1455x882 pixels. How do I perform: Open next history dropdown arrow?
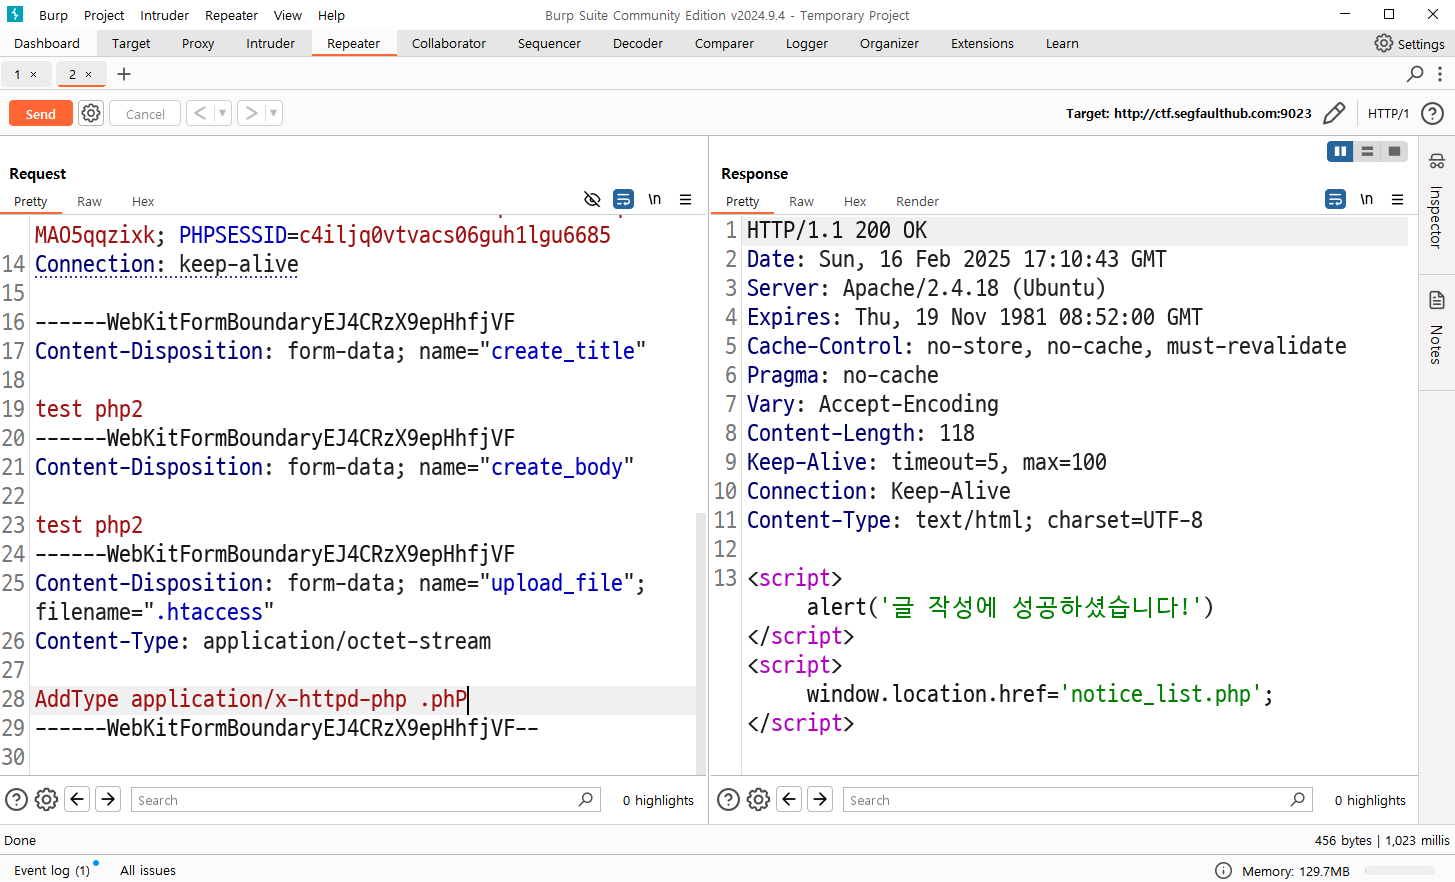[x=273, y=113]
